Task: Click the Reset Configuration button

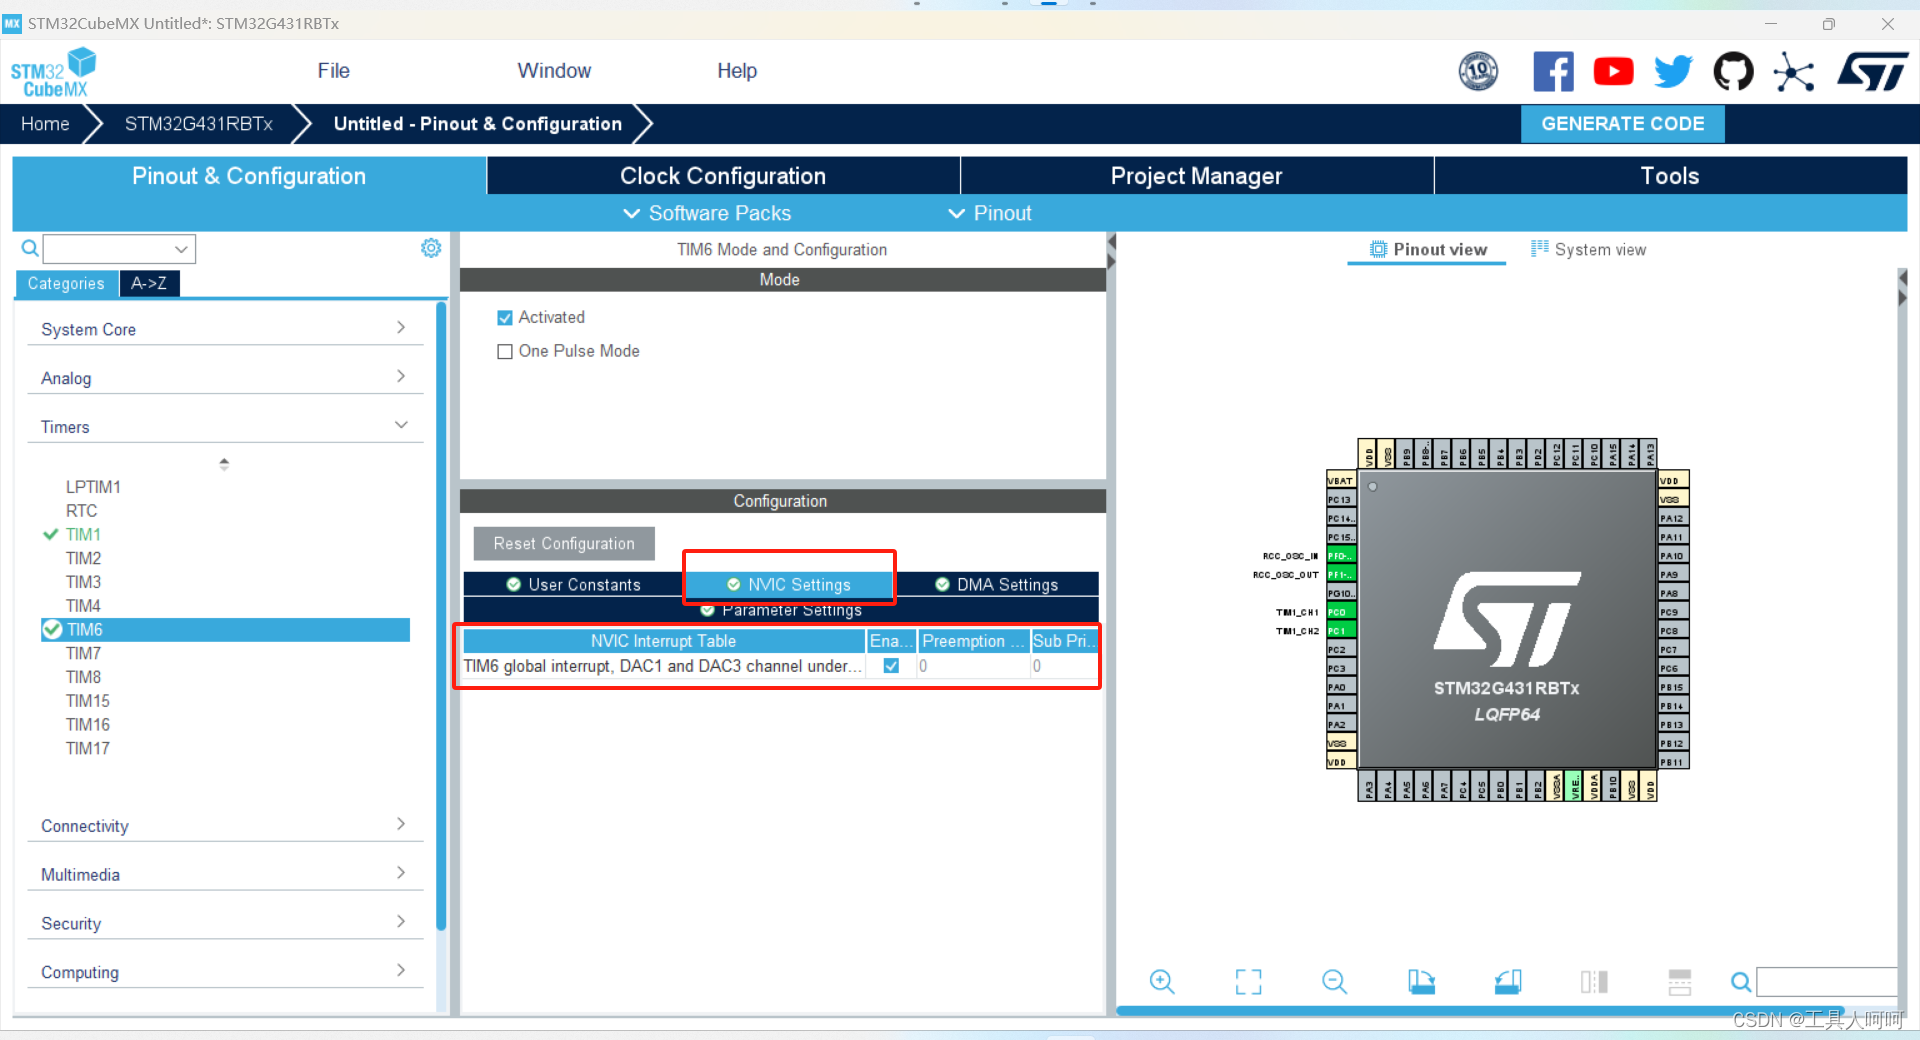Action: pyautogui.click(x=564, y=544)
